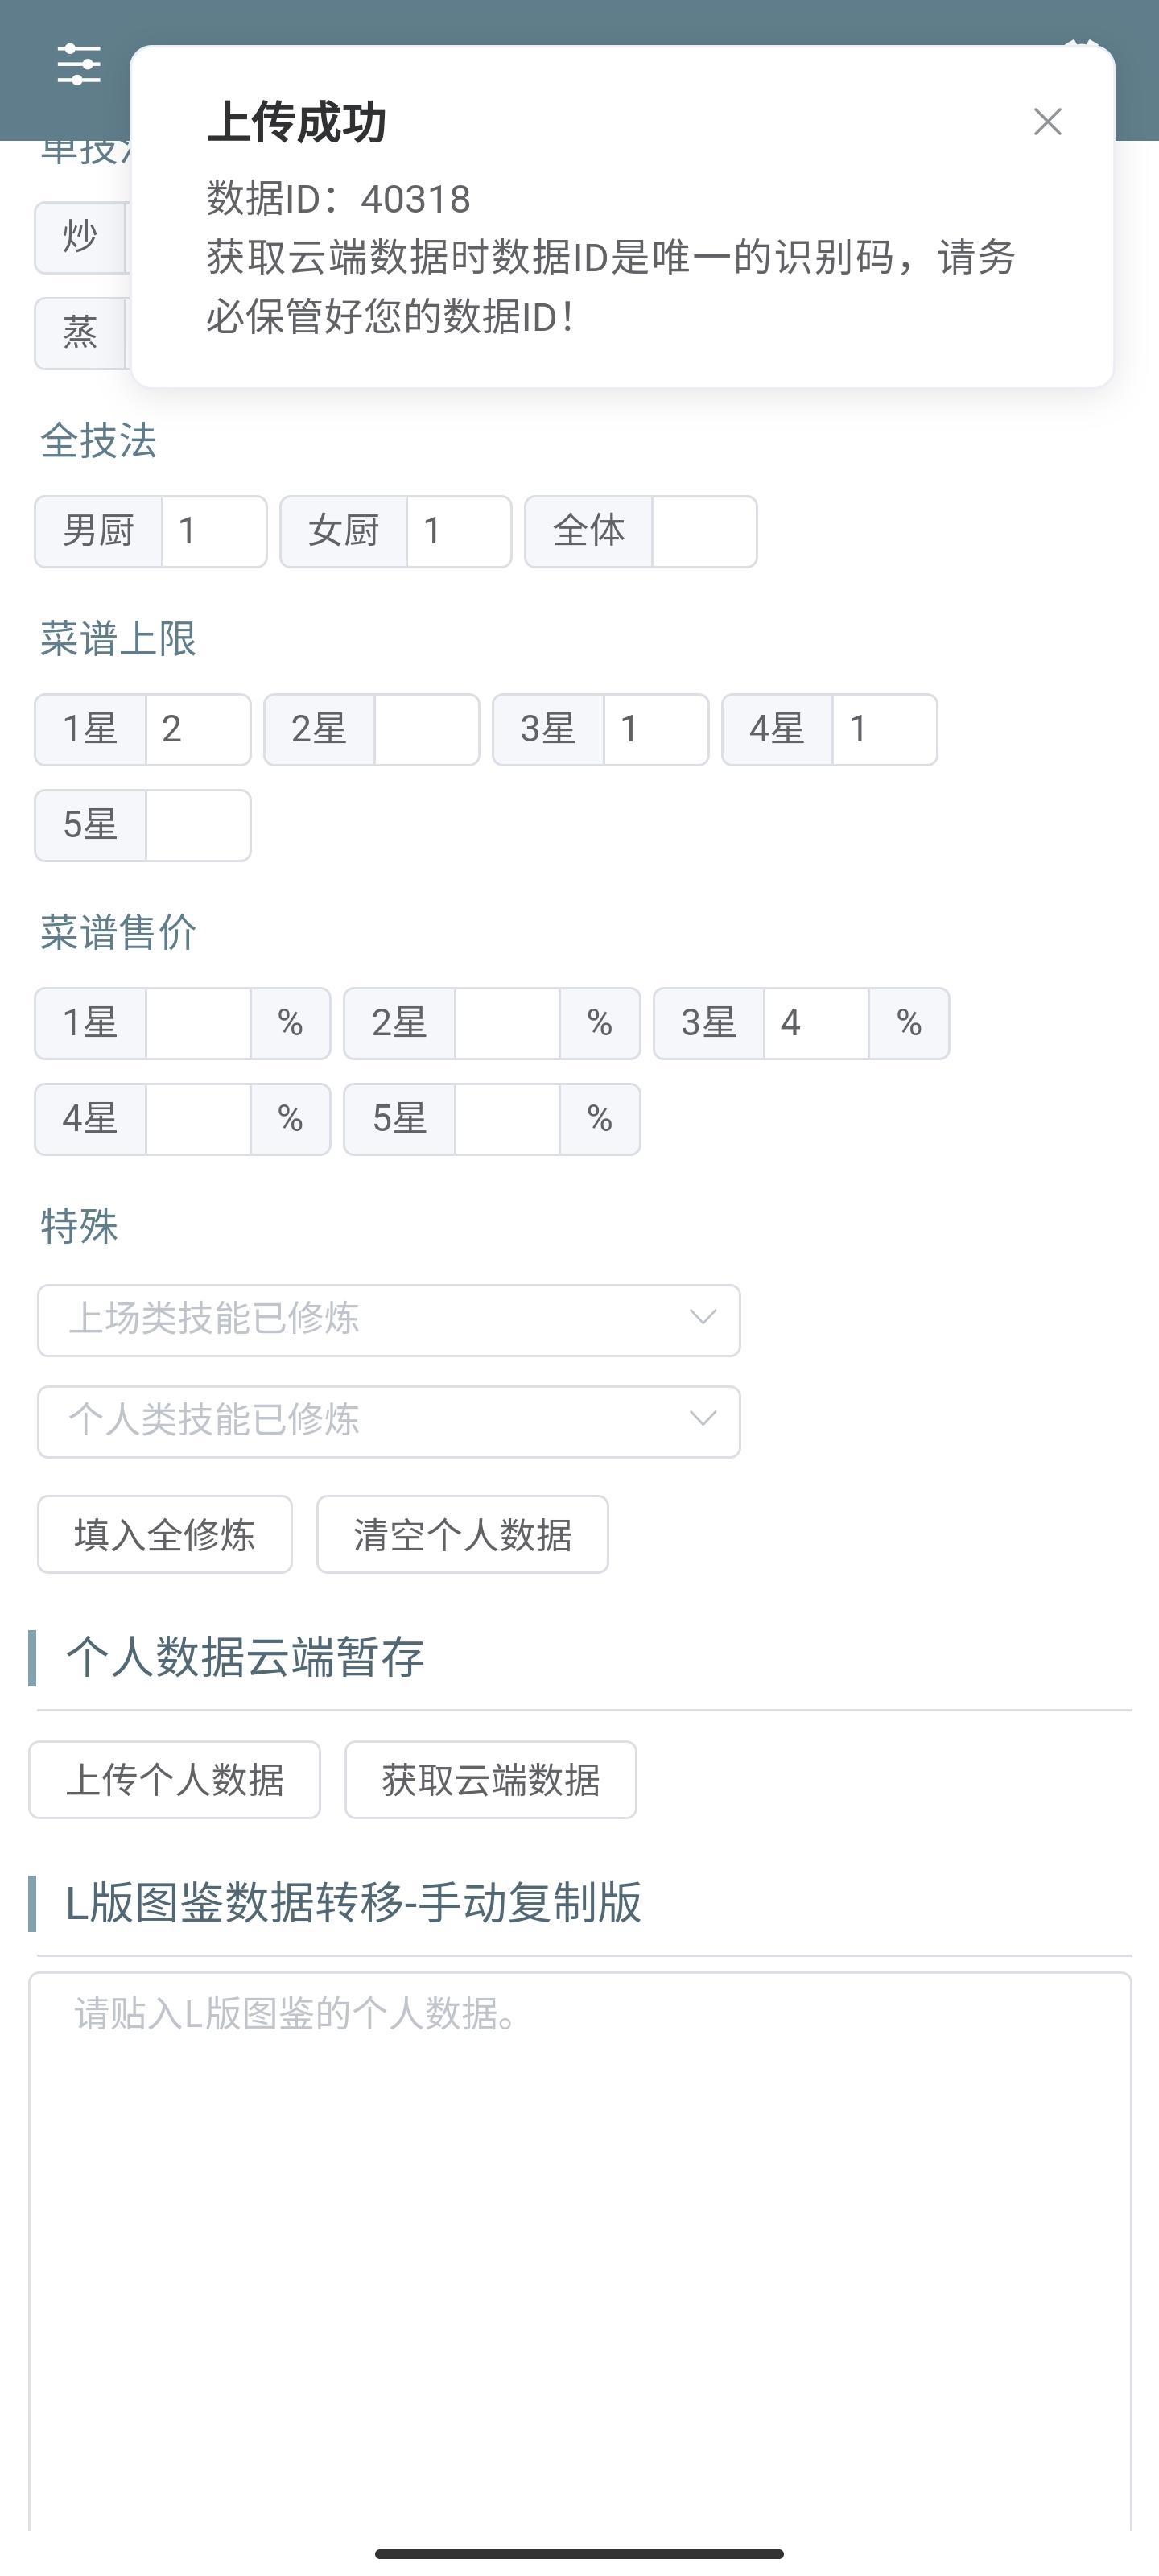
Task: Open the sliders filter menu icon
Action: pos(78,65)
